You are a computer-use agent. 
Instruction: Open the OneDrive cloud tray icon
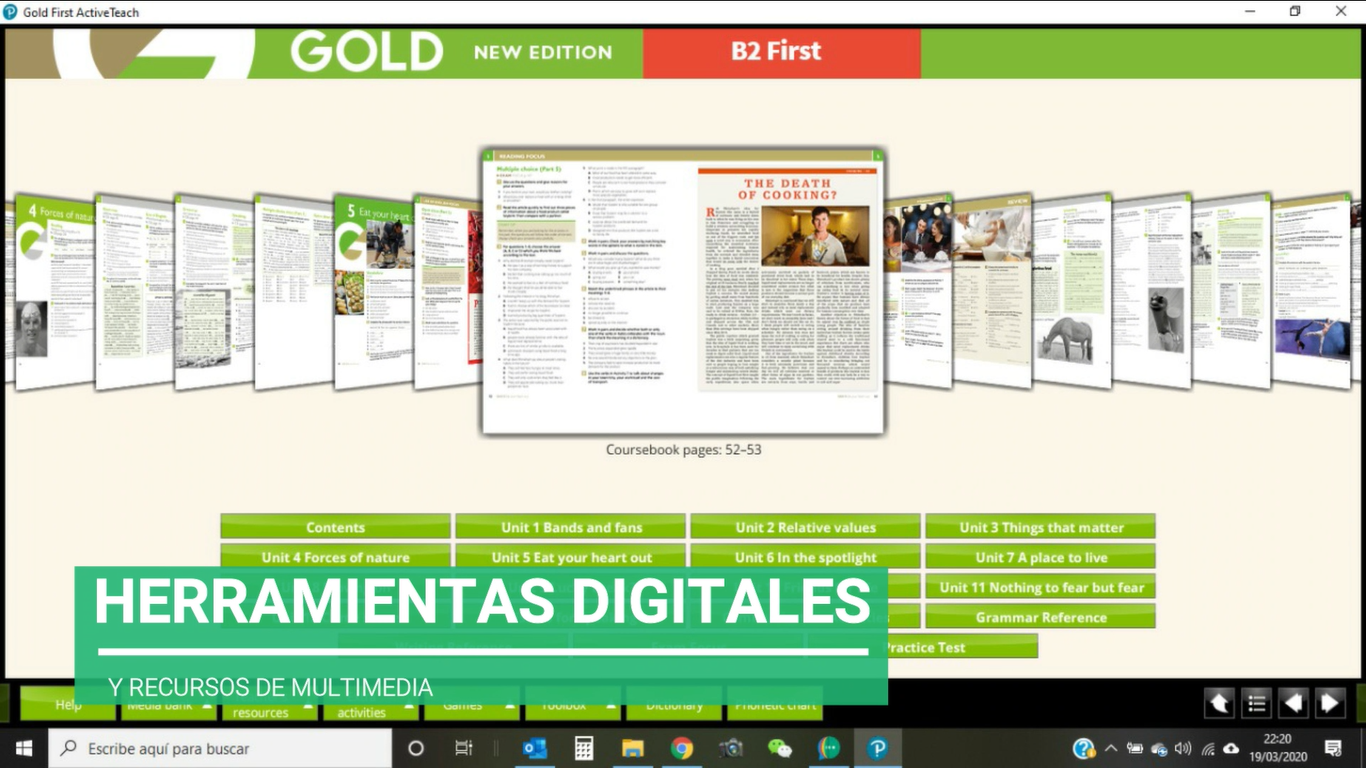[1232, 748]
